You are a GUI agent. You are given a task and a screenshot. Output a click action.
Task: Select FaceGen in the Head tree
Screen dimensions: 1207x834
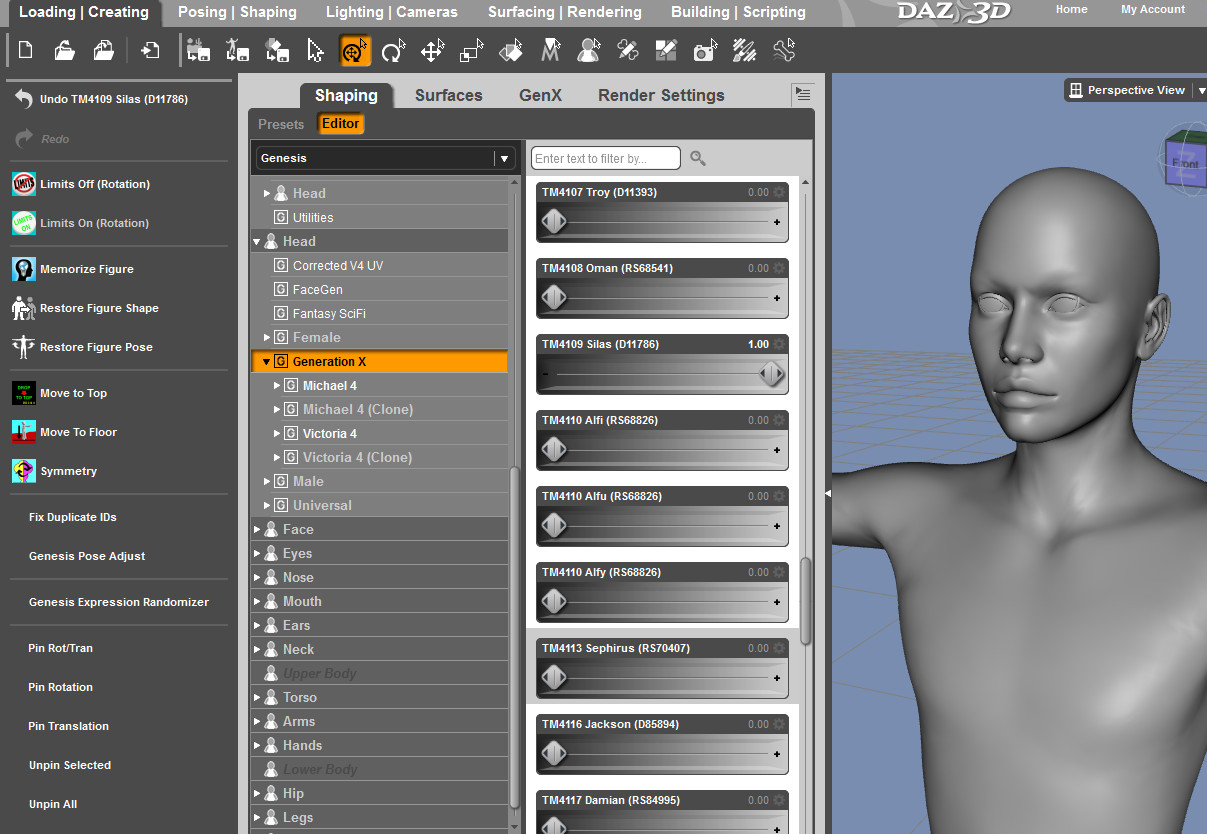click(x=318, y=290)
